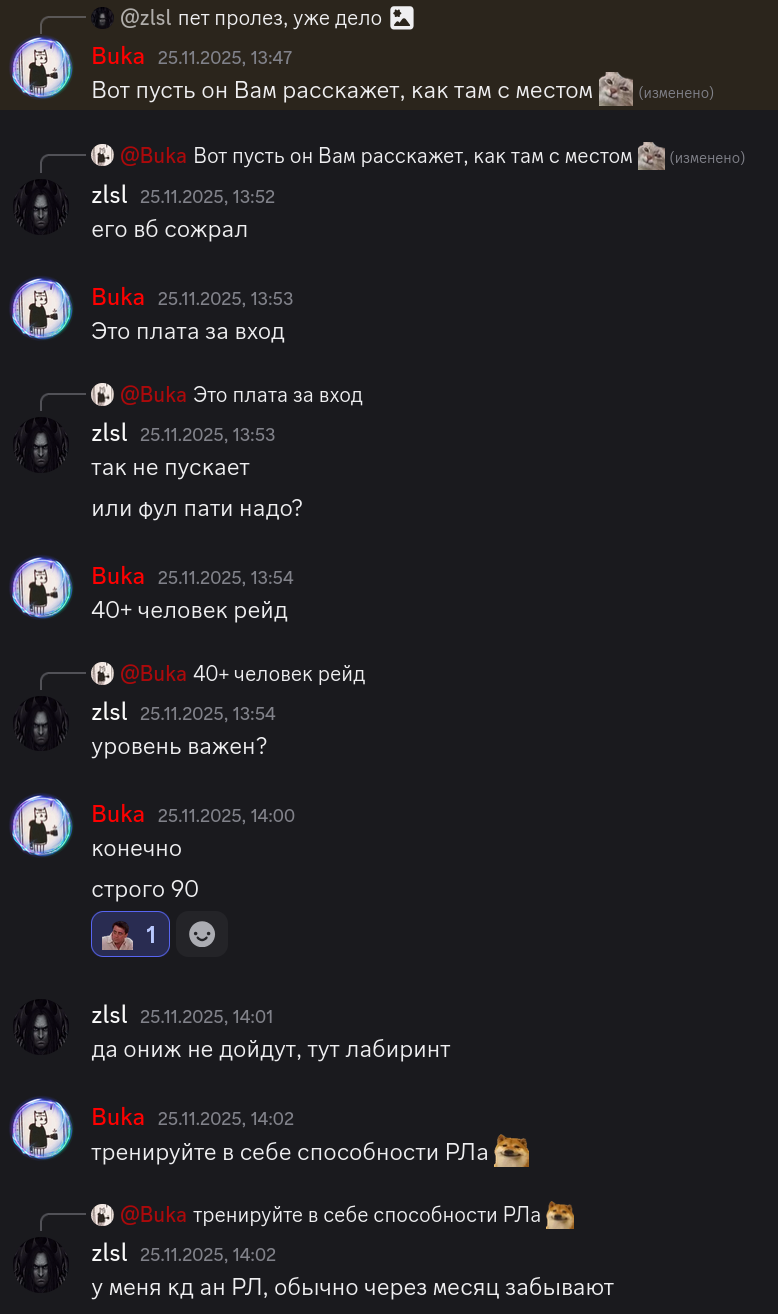This screenshot has width=778, height=1314.
Task: Click the shiba emoji in Buka's 14:02 message
Action: pyautogui.click(x=511, y=1152)
